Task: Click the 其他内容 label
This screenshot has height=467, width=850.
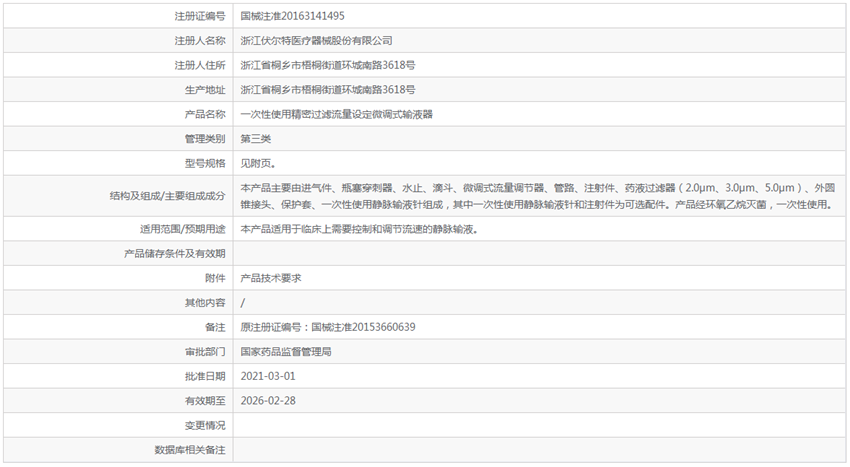Action: pos(205,303)
